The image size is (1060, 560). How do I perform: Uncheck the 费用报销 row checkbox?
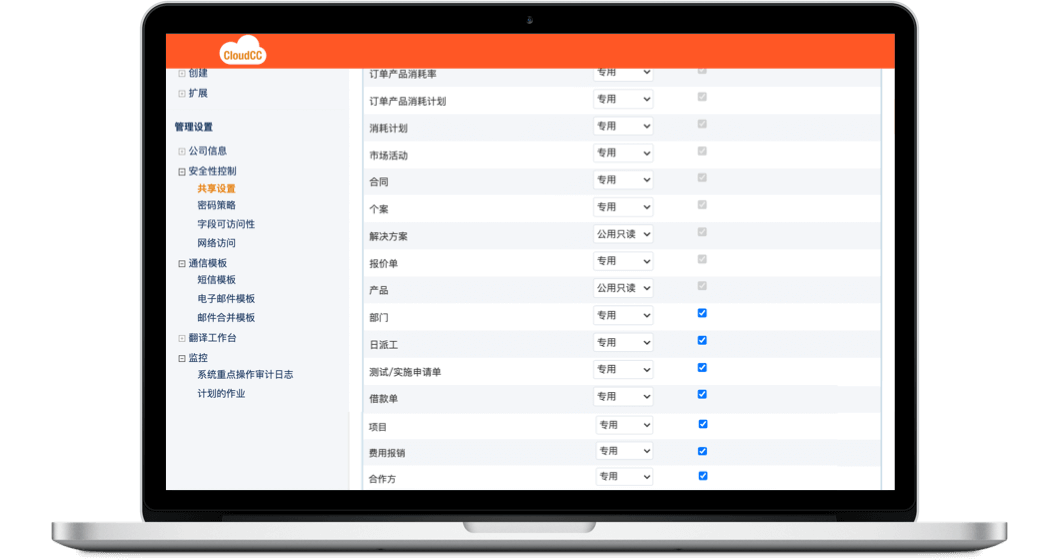702,451
